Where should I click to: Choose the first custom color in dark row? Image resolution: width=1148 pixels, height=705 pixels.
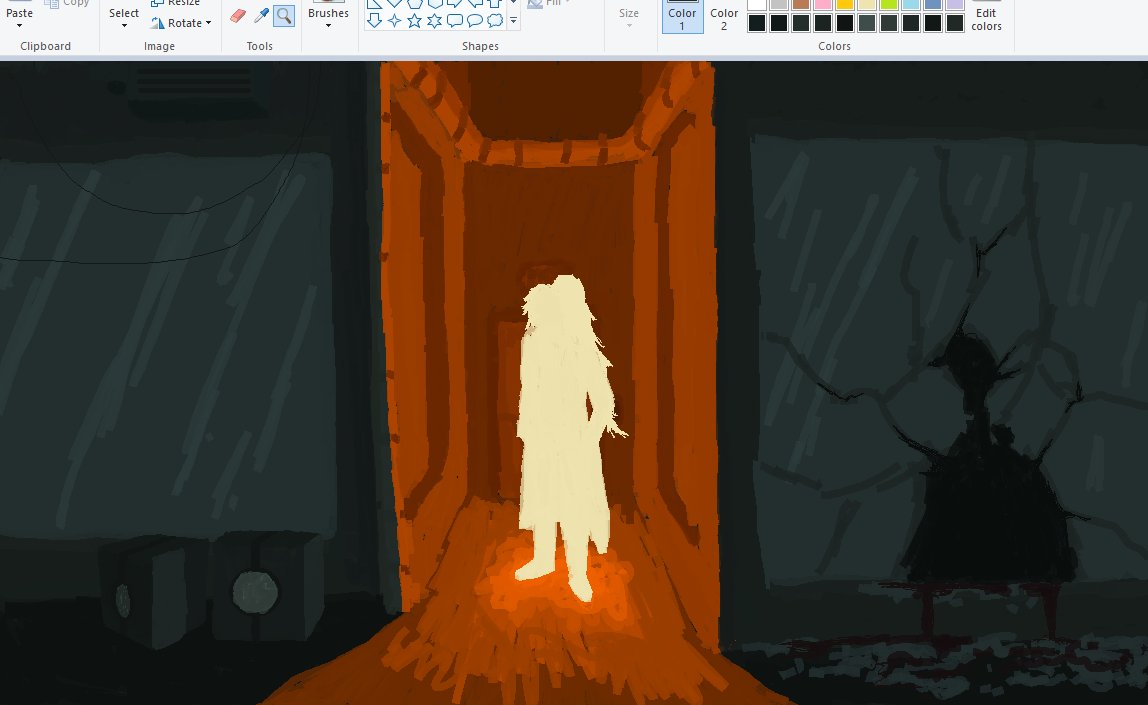coord(757,23)
